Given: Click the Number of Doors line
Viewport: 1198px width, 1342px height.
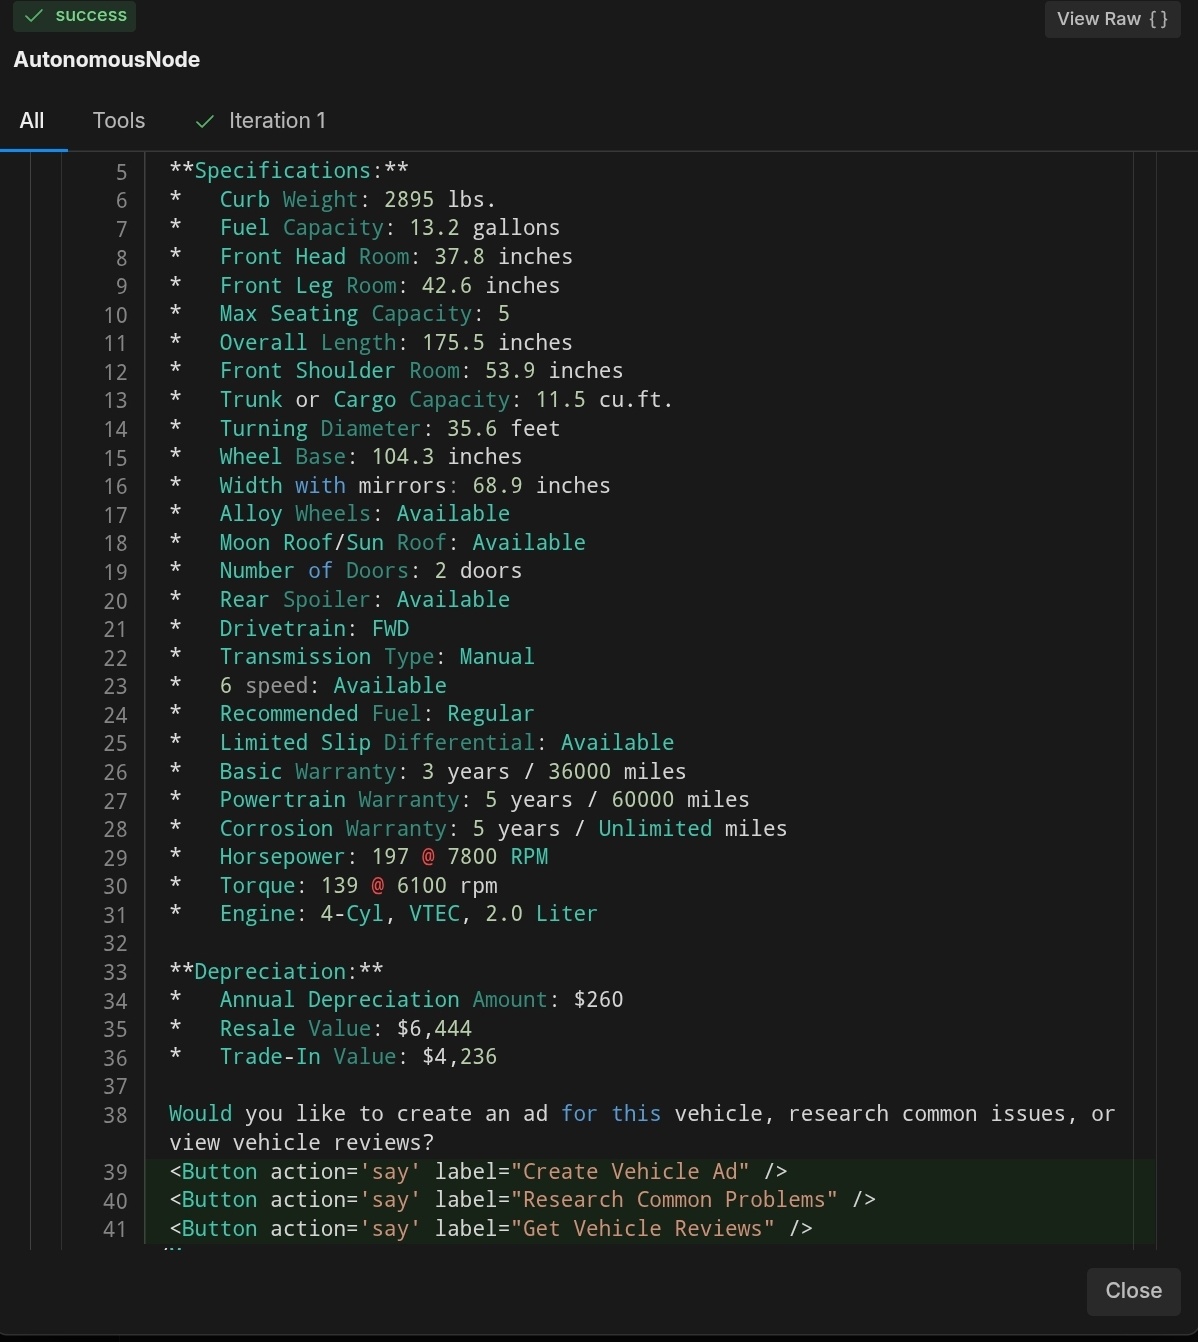Looking at the screenshot, I should 346,571.
